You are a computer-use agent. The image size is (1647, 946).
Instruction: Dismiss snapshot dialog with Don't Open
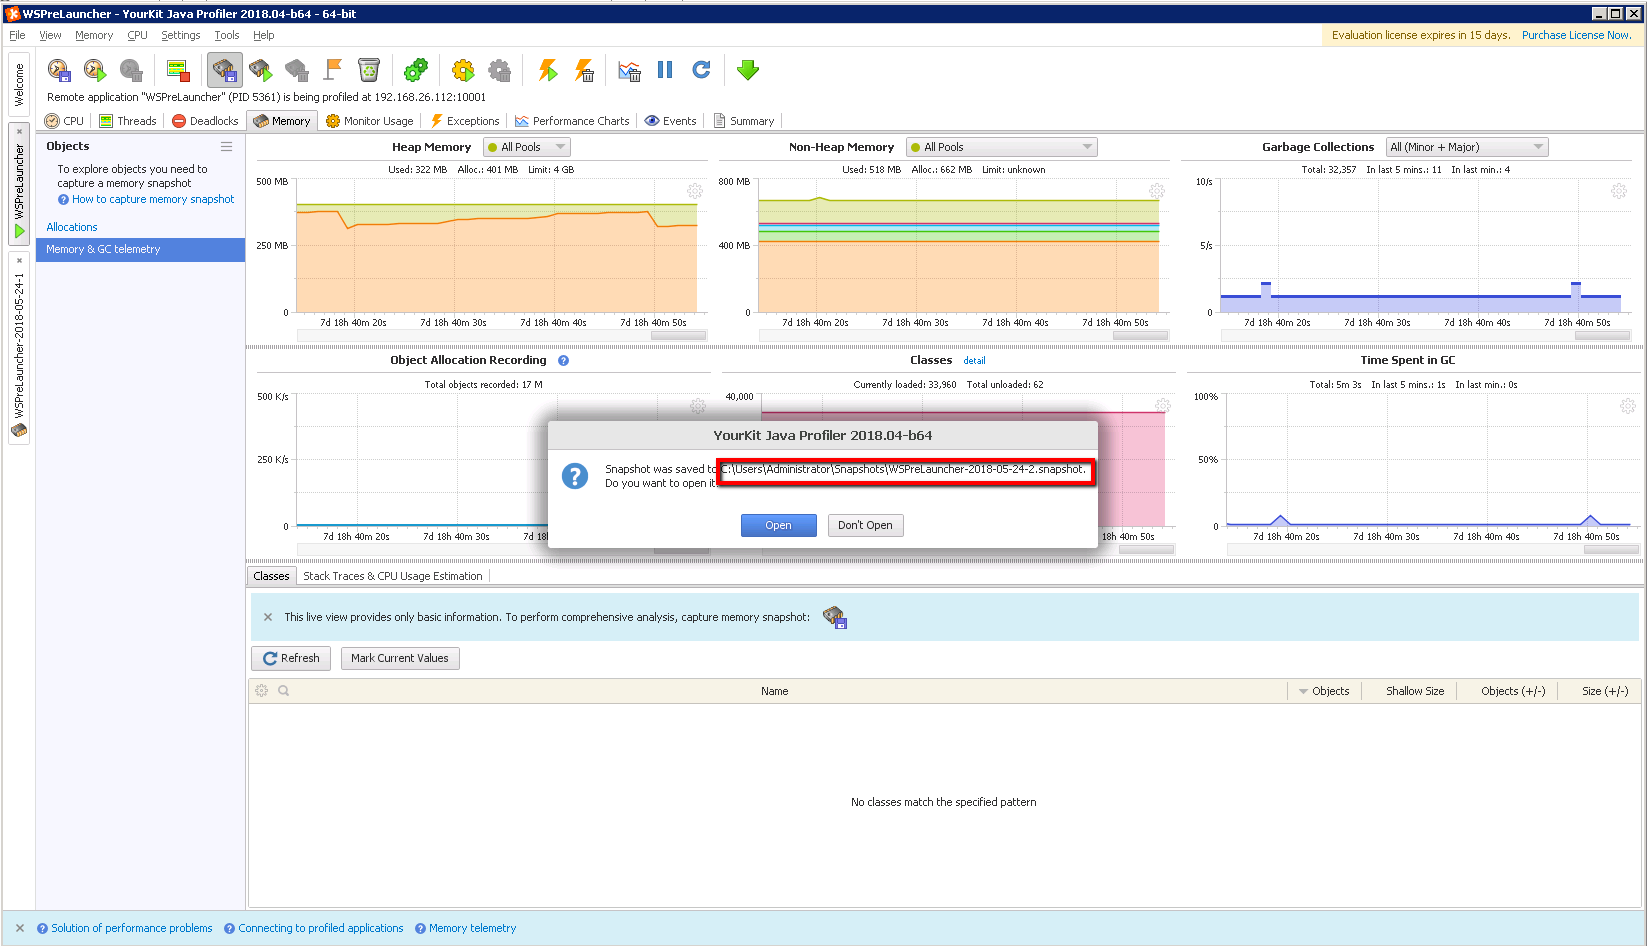(x=864, y=525)
